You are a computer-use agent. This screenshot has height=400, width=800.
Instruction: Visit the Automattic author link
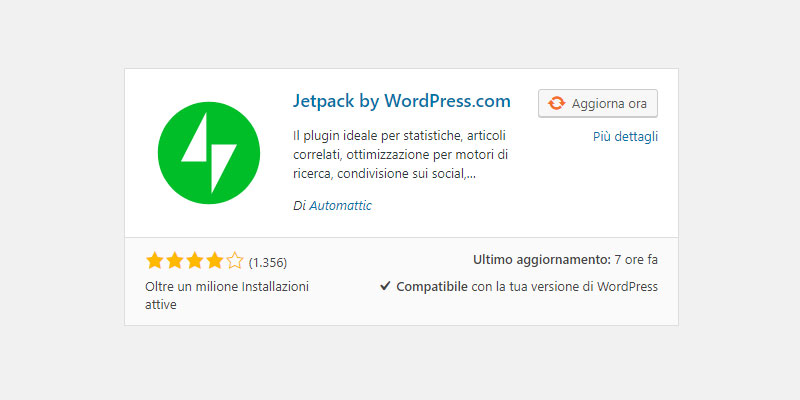(340, 206)
